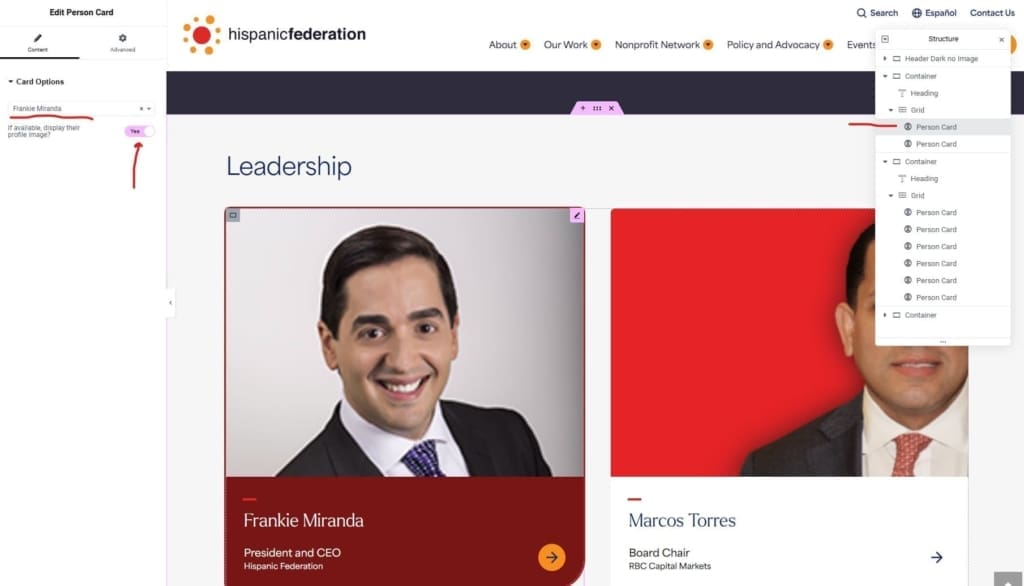
Task: Toggle the display profile image switch
Action: [139, 131]
